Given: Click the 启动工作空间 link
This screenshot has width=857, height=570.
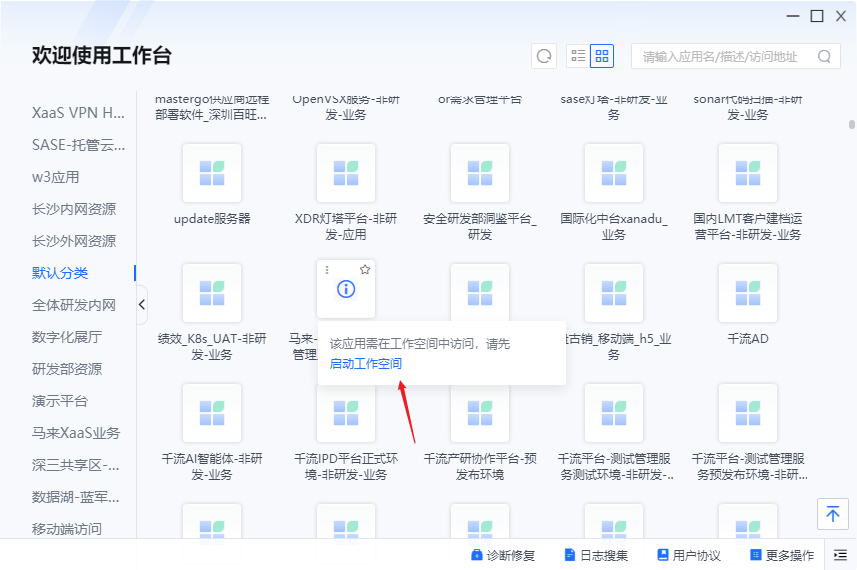Looking at the screenshot, I should click(366, 364).
